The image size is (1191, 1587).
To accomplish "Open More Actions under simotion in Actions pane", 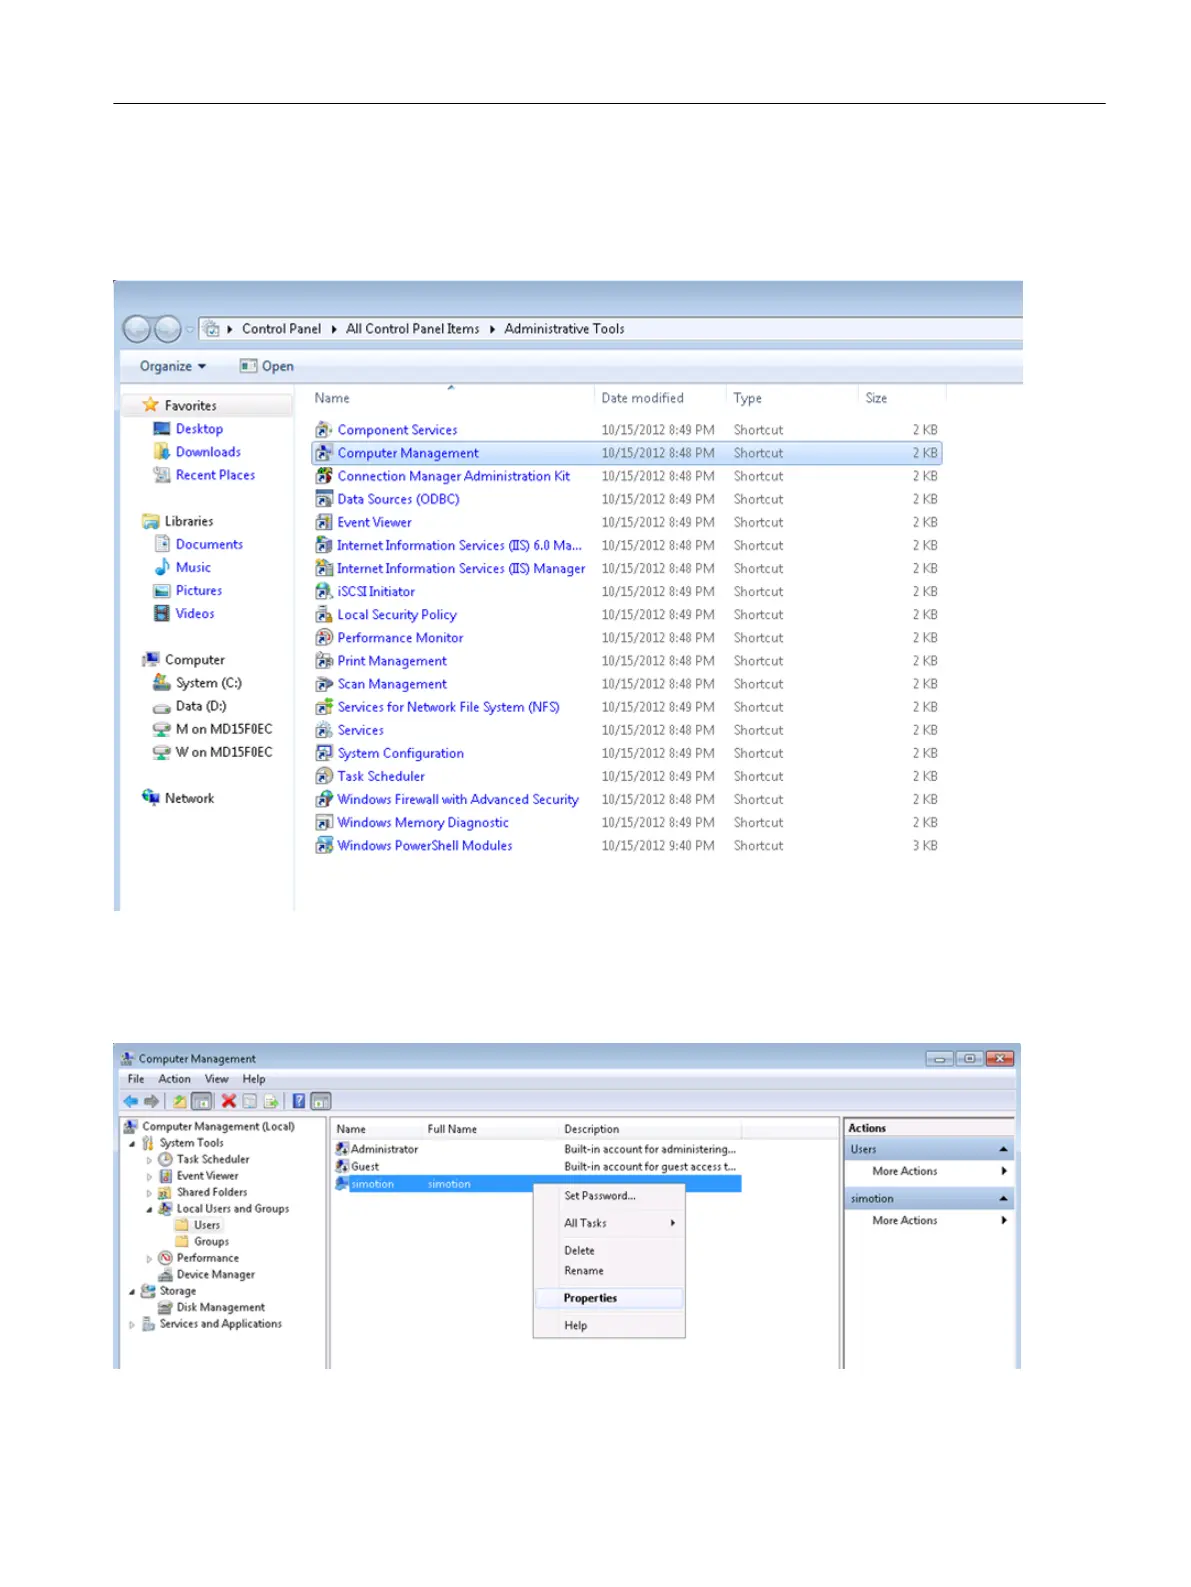I will [929, 1220].
